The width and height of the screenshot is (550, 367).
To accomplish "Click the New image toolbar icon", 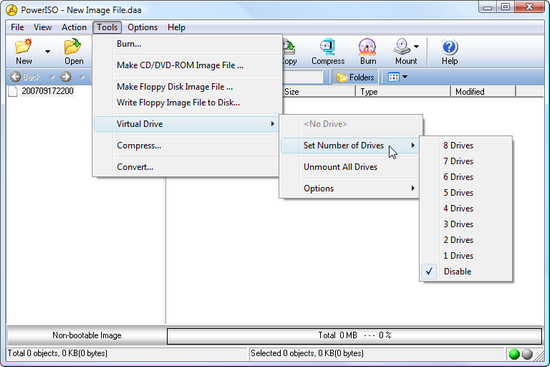I will click(24, 47).
